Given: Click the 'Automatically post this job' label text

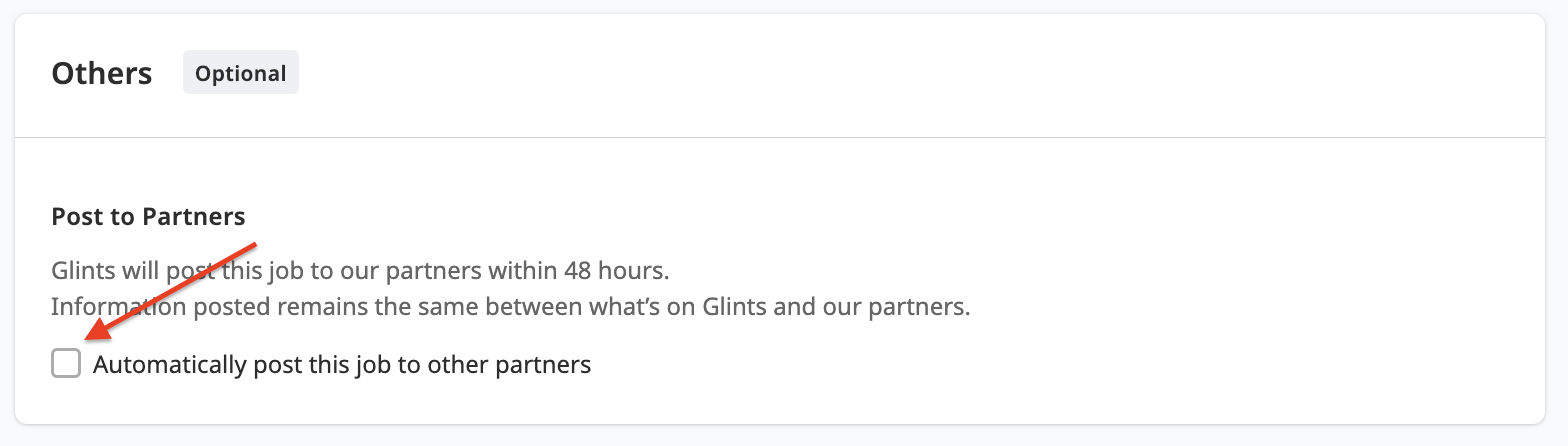Looking at the screenshot, I should click(x=342, y=365).
